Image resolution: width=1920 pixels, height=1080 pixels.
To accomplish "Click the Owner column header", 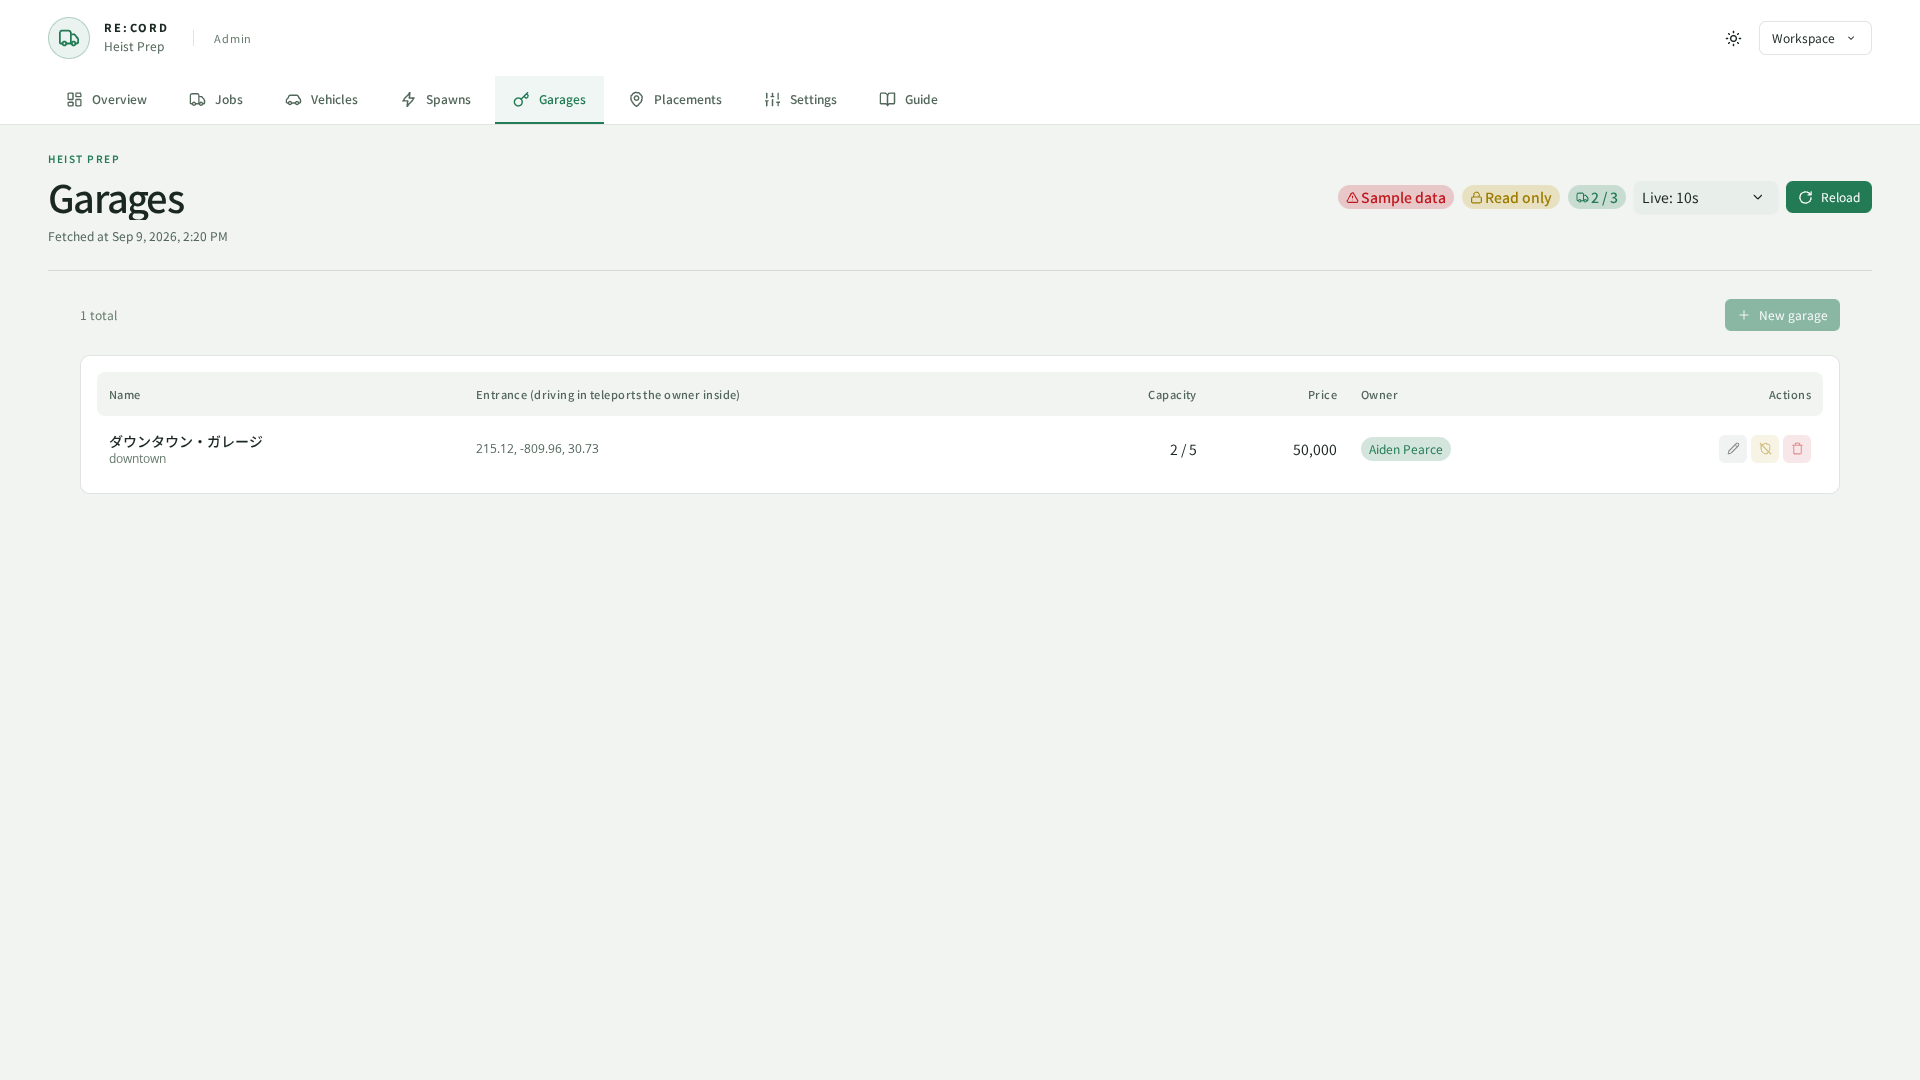I will [x=1379, y=394].
